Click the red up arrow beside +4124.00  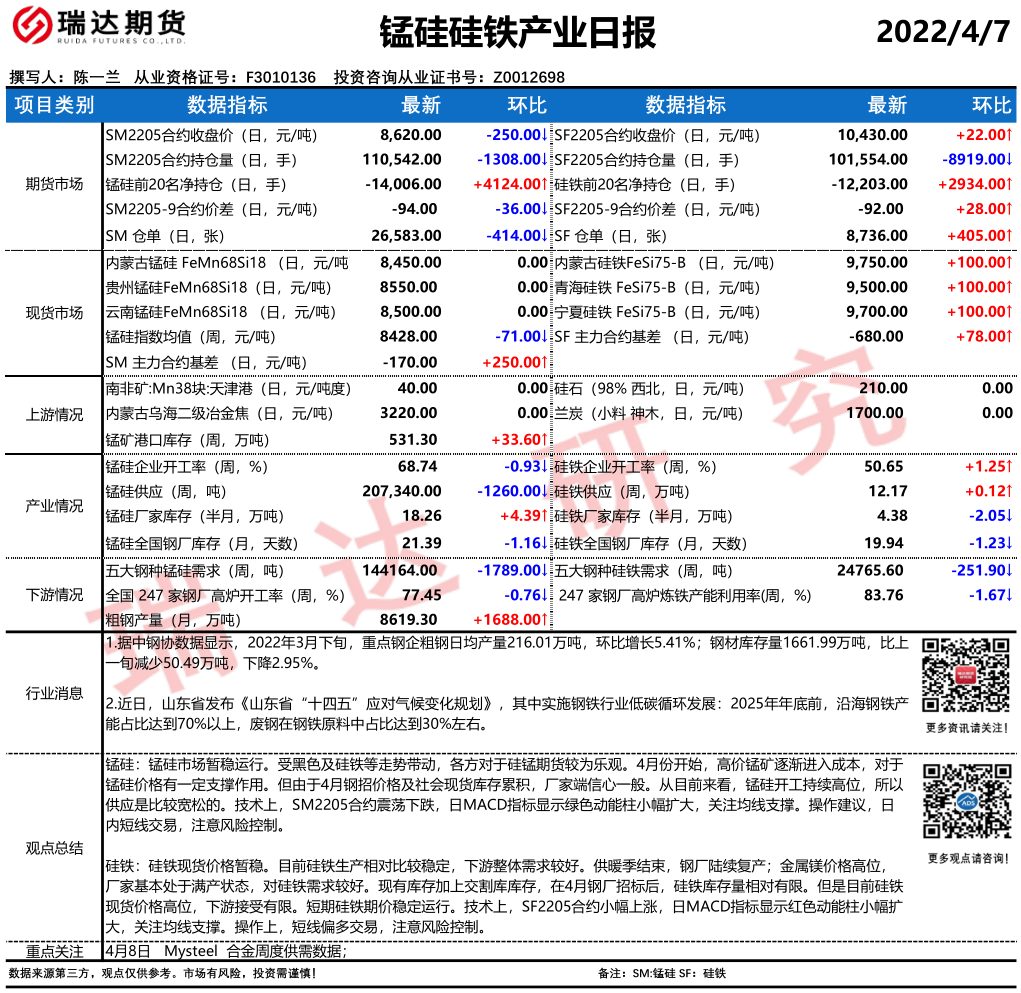pos(546,185)
